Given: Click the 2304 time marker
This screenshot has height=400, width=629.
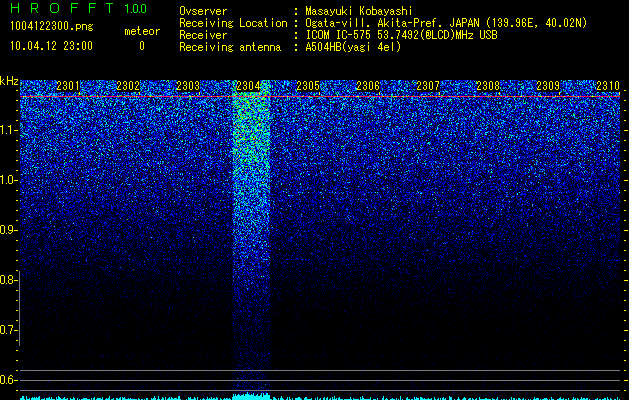Looking at the screenshot, I should coord(248,85).
